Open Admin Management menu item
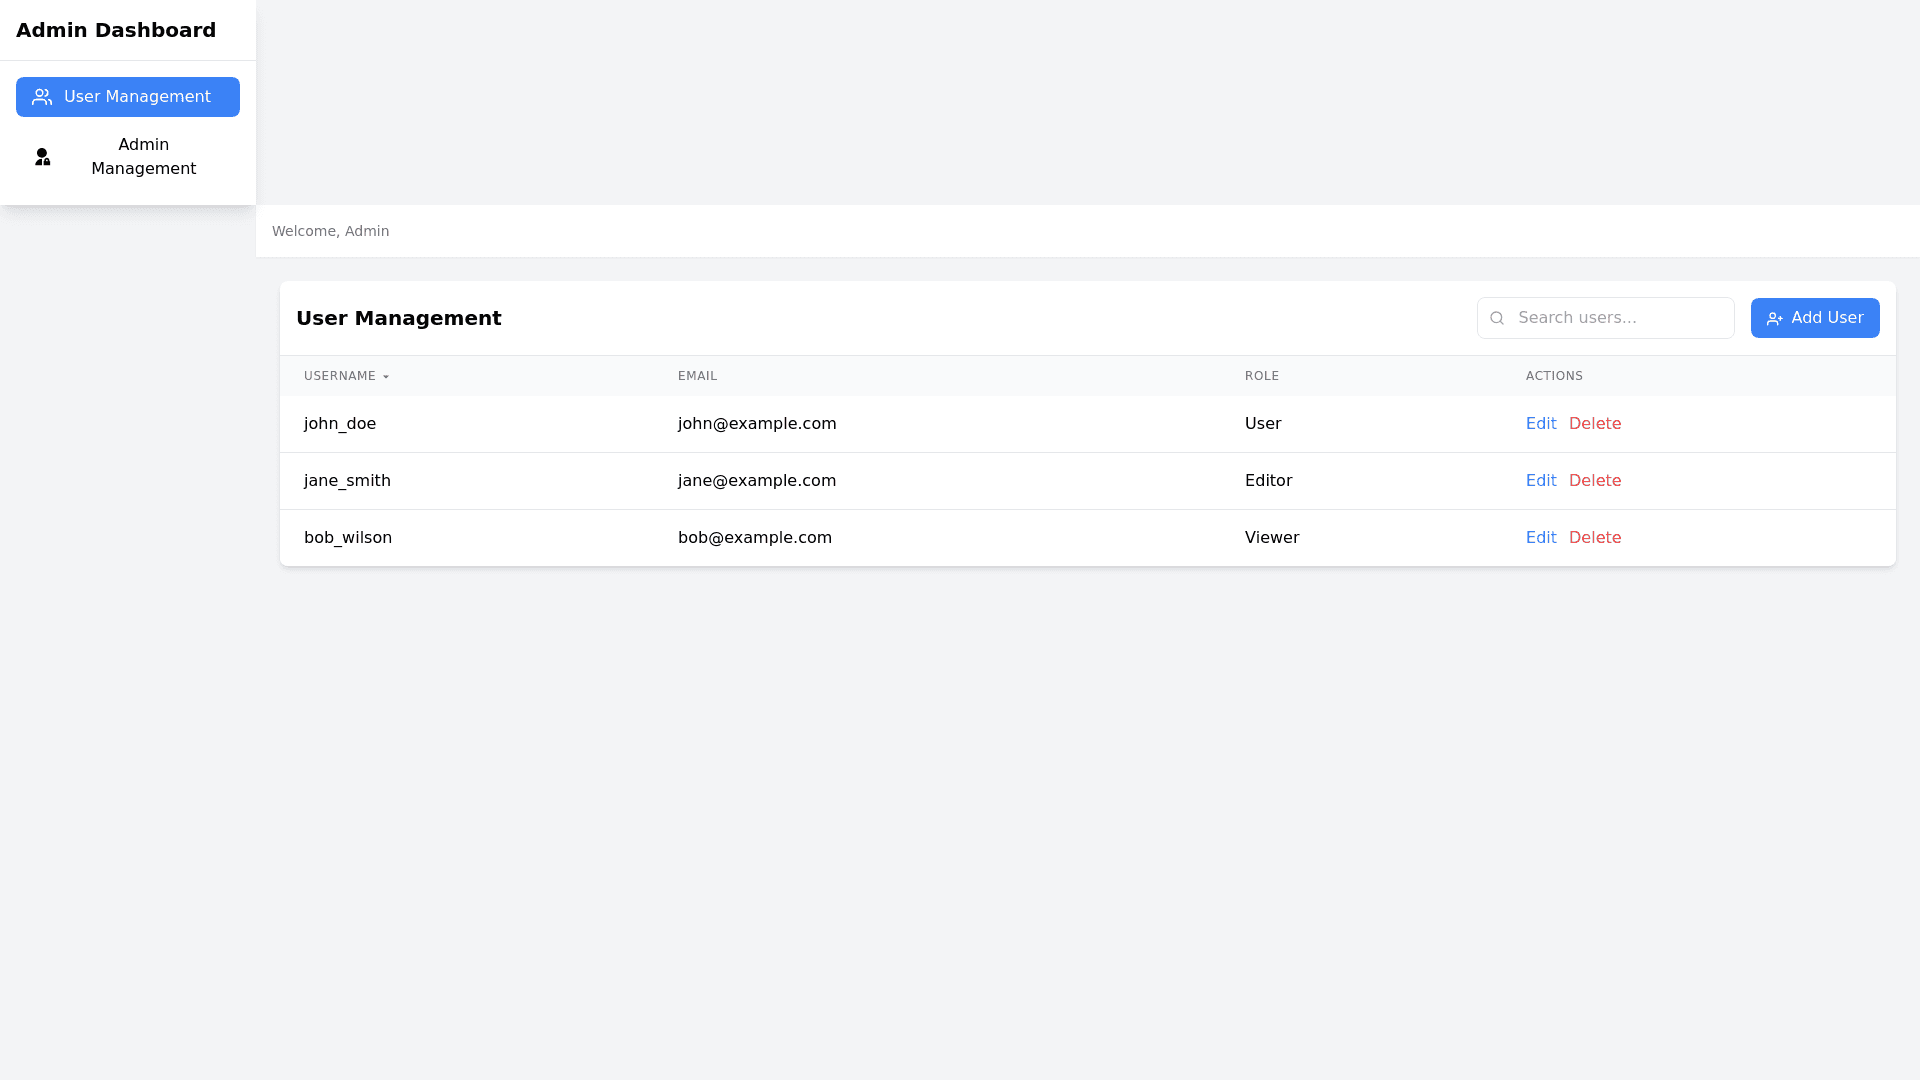 tap(143, 157)
